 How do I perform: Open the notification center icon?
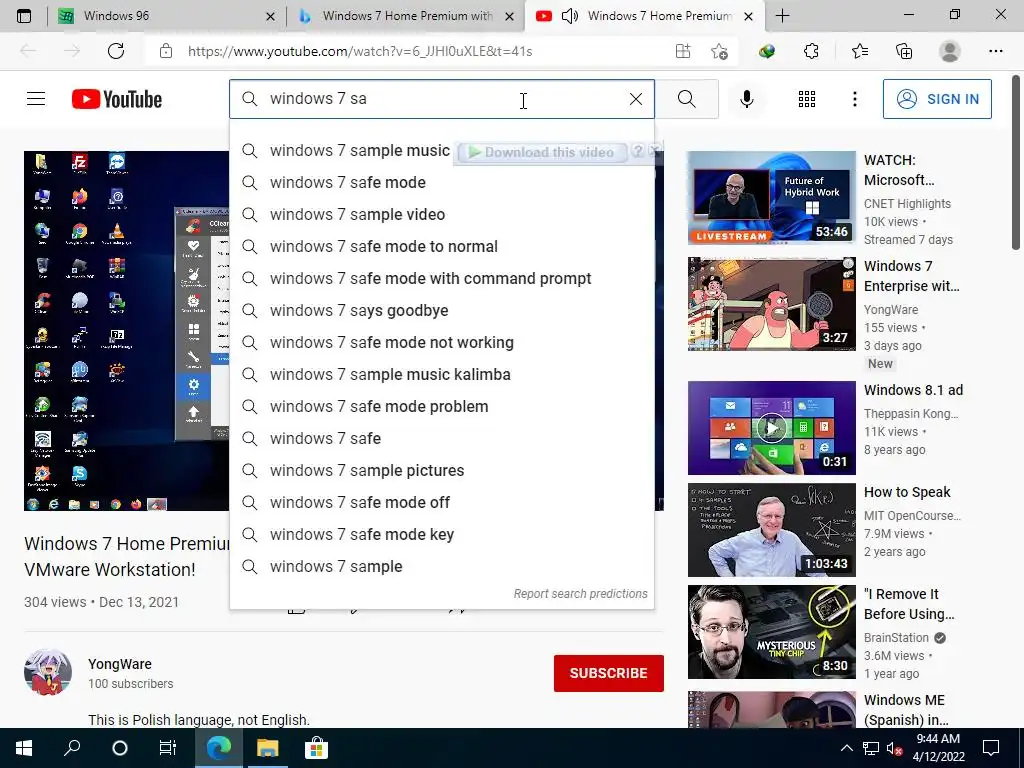[991, 748]
